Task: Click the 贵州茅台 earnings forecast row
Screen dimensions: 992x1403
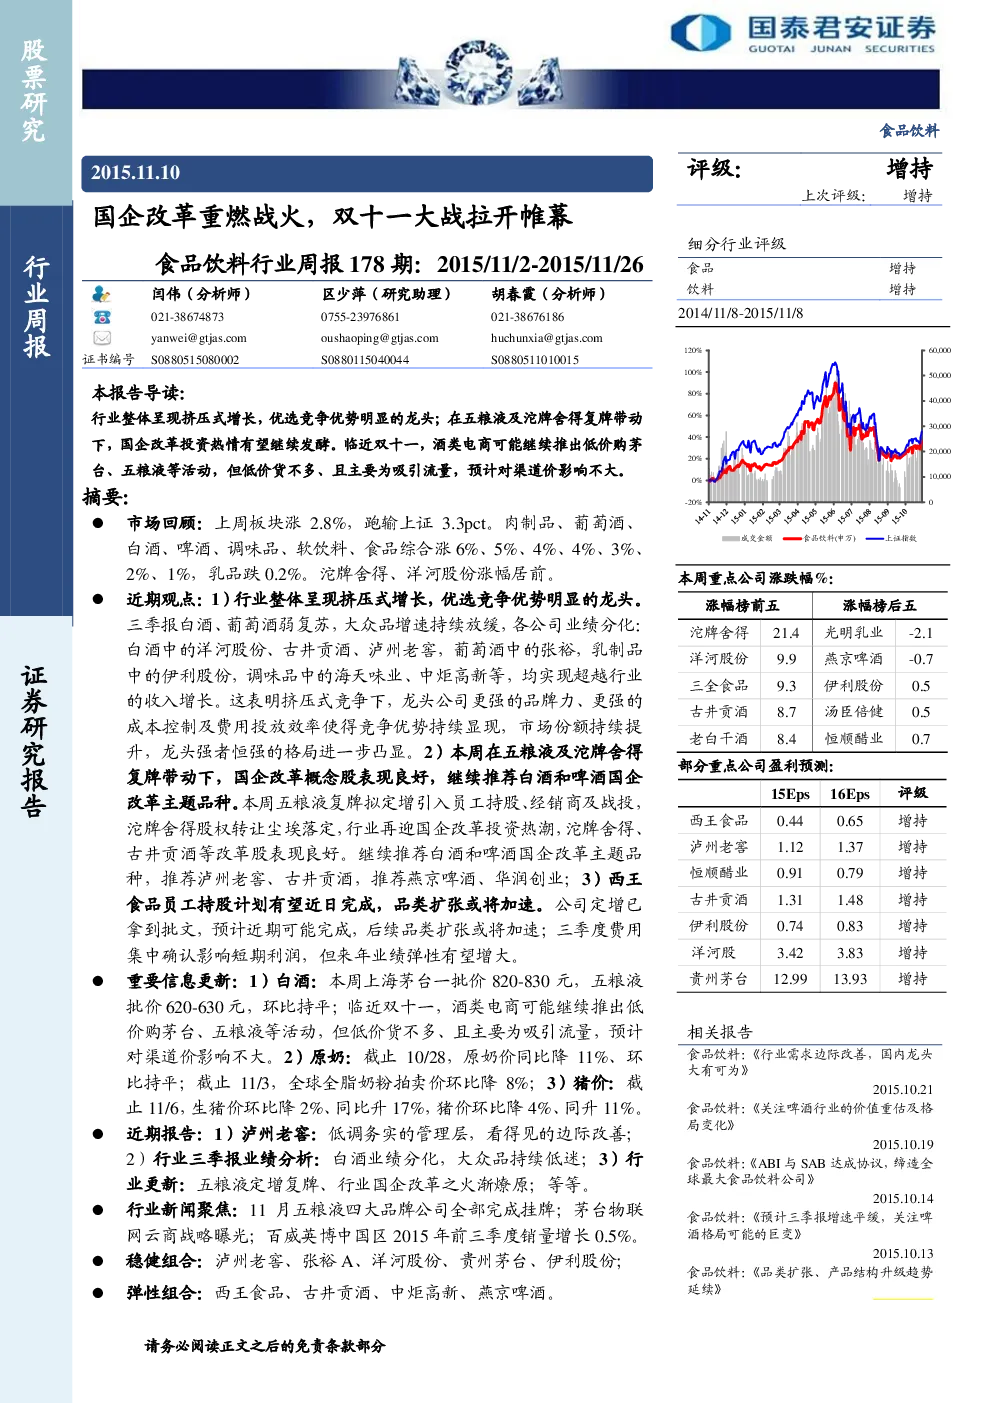Action: [812, 979]
